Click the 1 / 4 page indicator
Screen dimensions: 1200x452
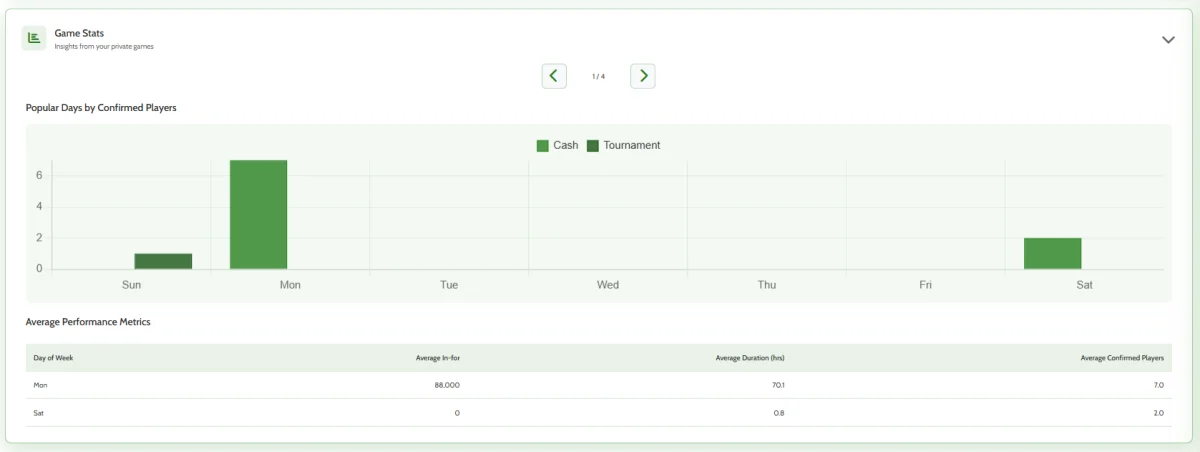coord(598,76)
